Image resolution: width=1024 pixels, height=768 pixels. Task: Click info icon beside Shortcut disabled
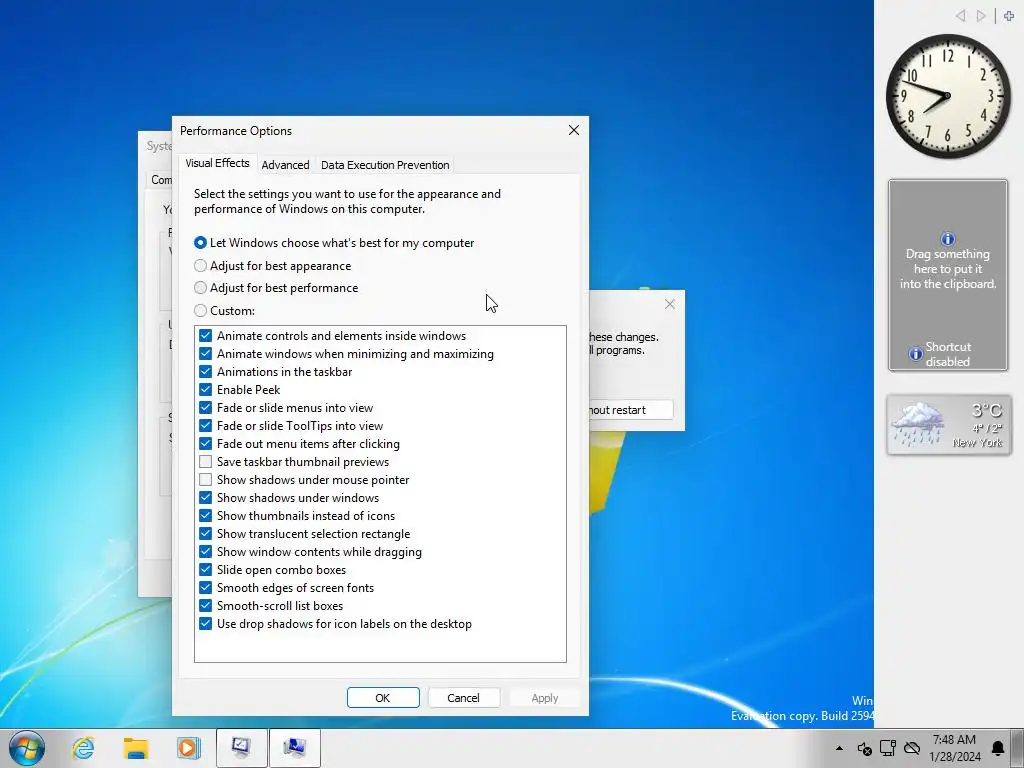916,354
